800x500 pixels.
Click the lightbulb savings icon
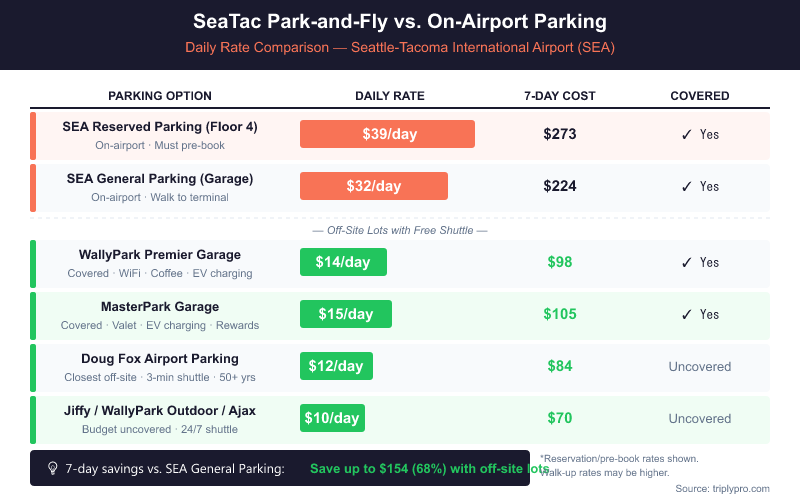coord(52,468)
